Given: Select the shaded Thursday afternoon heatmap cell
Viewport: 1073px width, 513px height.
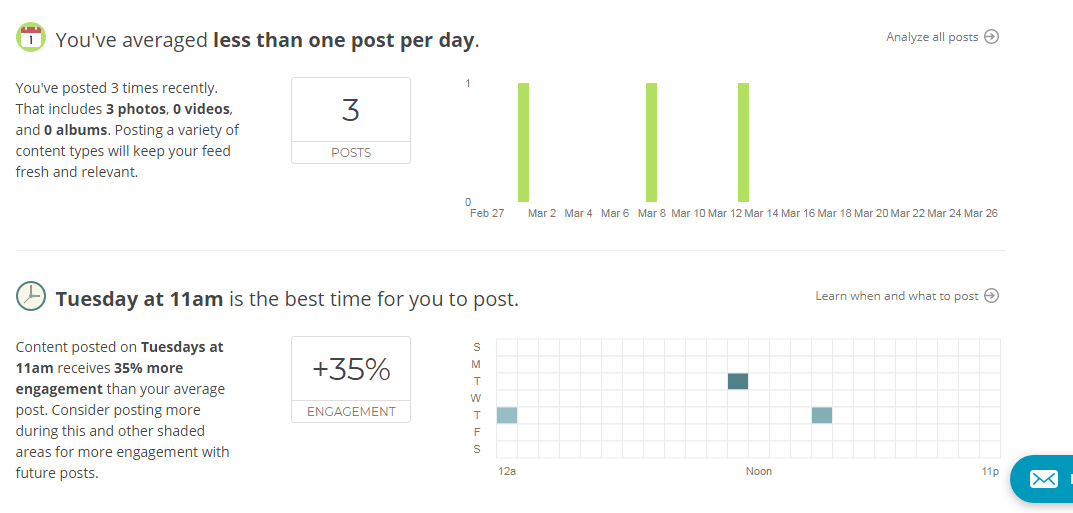Looking at the screenshot, I should pyautogui.click(x=822, y=415).
